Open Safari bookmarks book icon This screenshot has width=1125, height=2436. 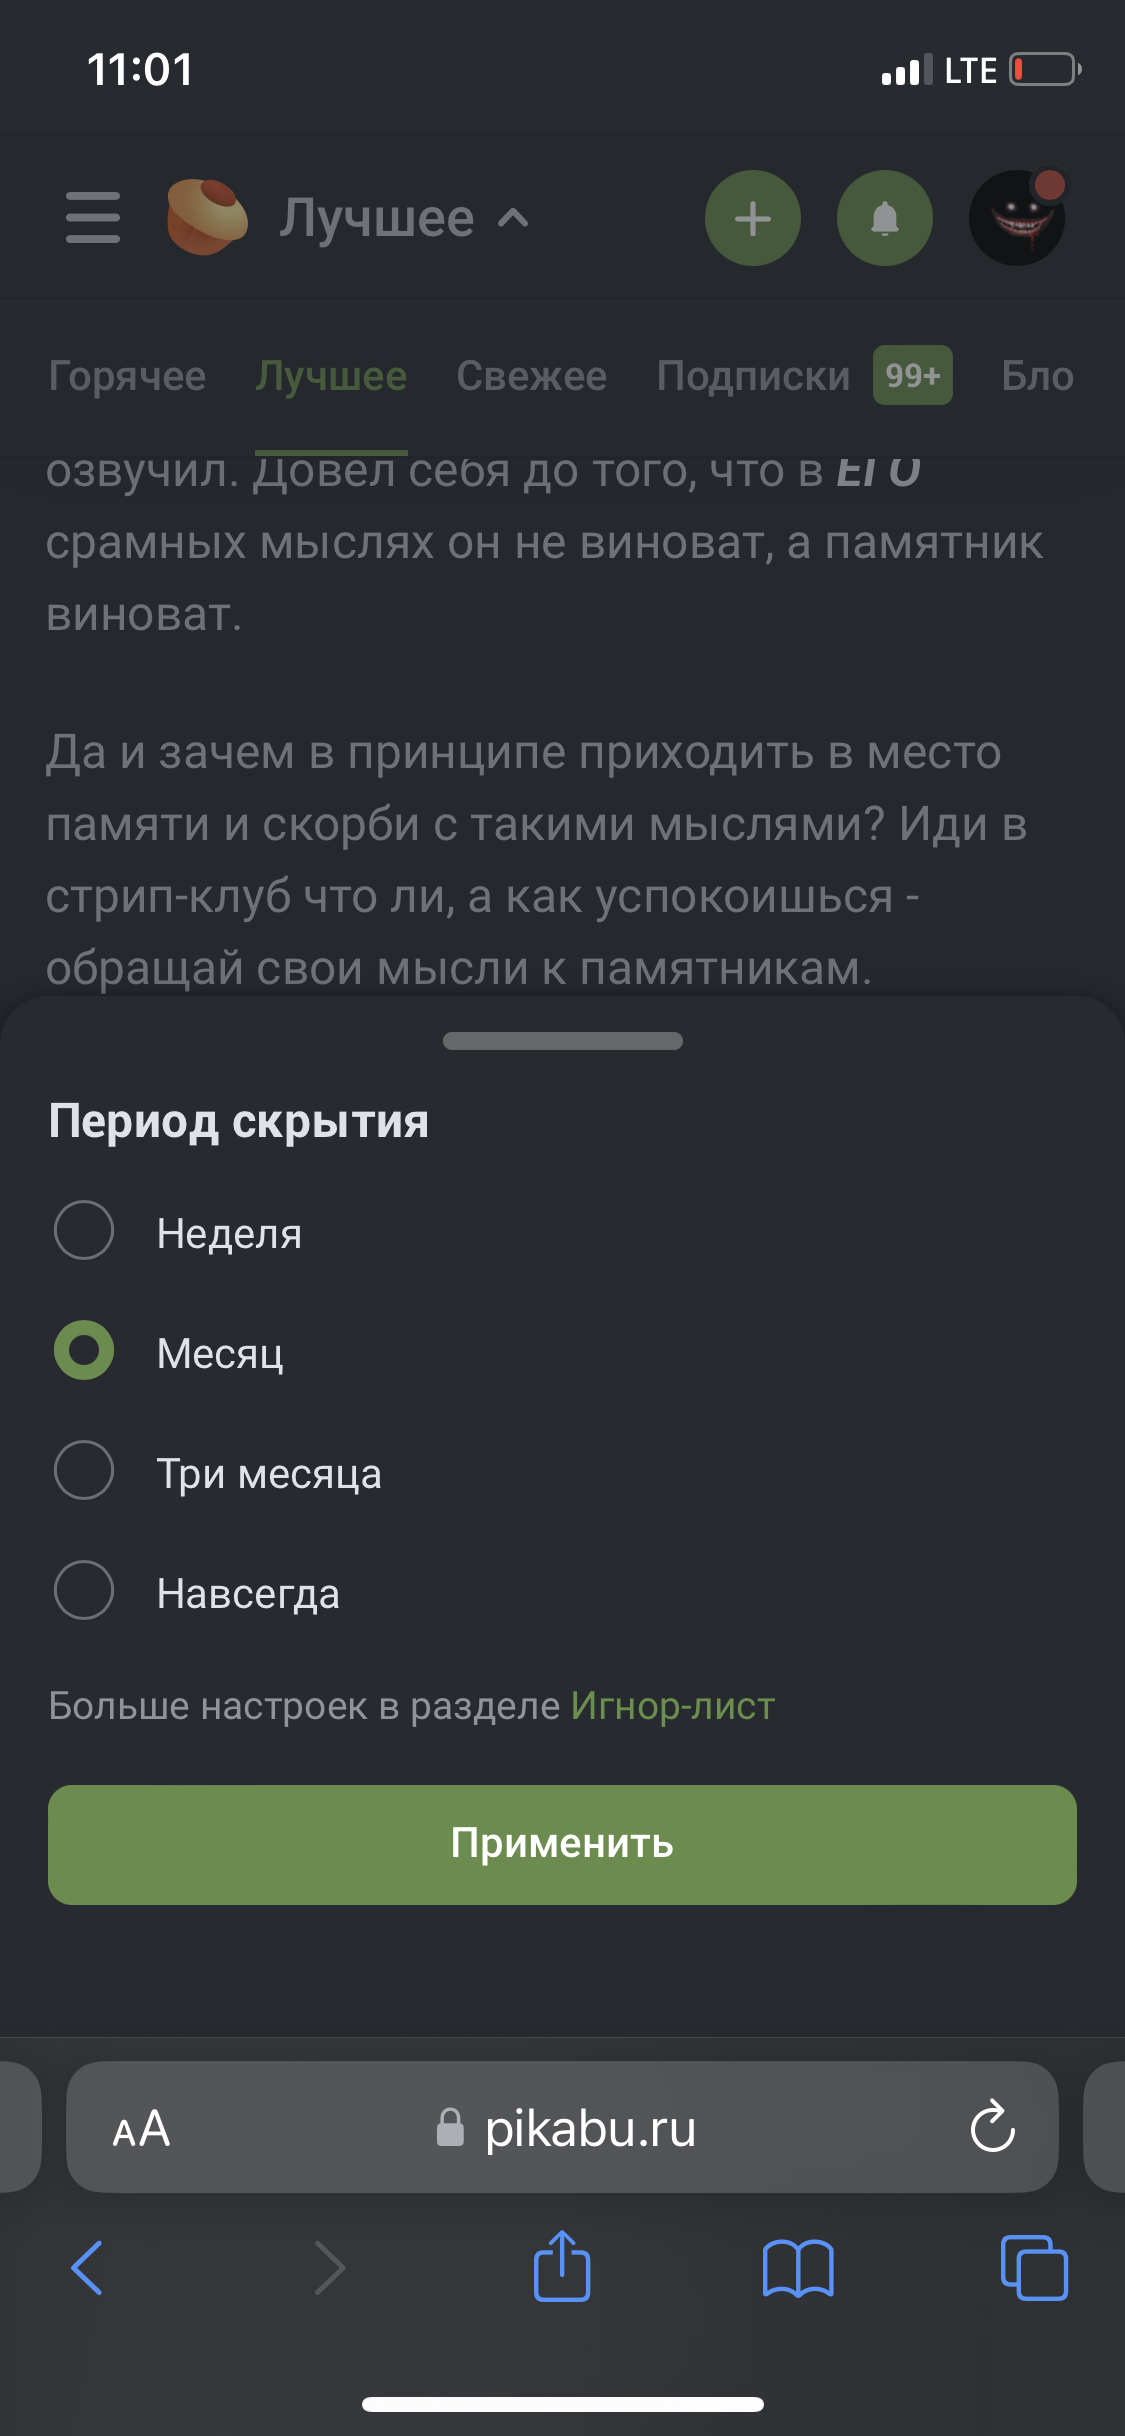[797, 2267]
